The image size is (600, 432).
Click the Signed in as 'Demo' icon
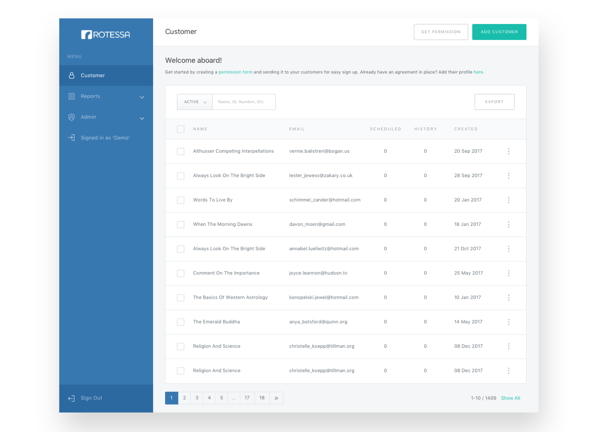point(72,138)
